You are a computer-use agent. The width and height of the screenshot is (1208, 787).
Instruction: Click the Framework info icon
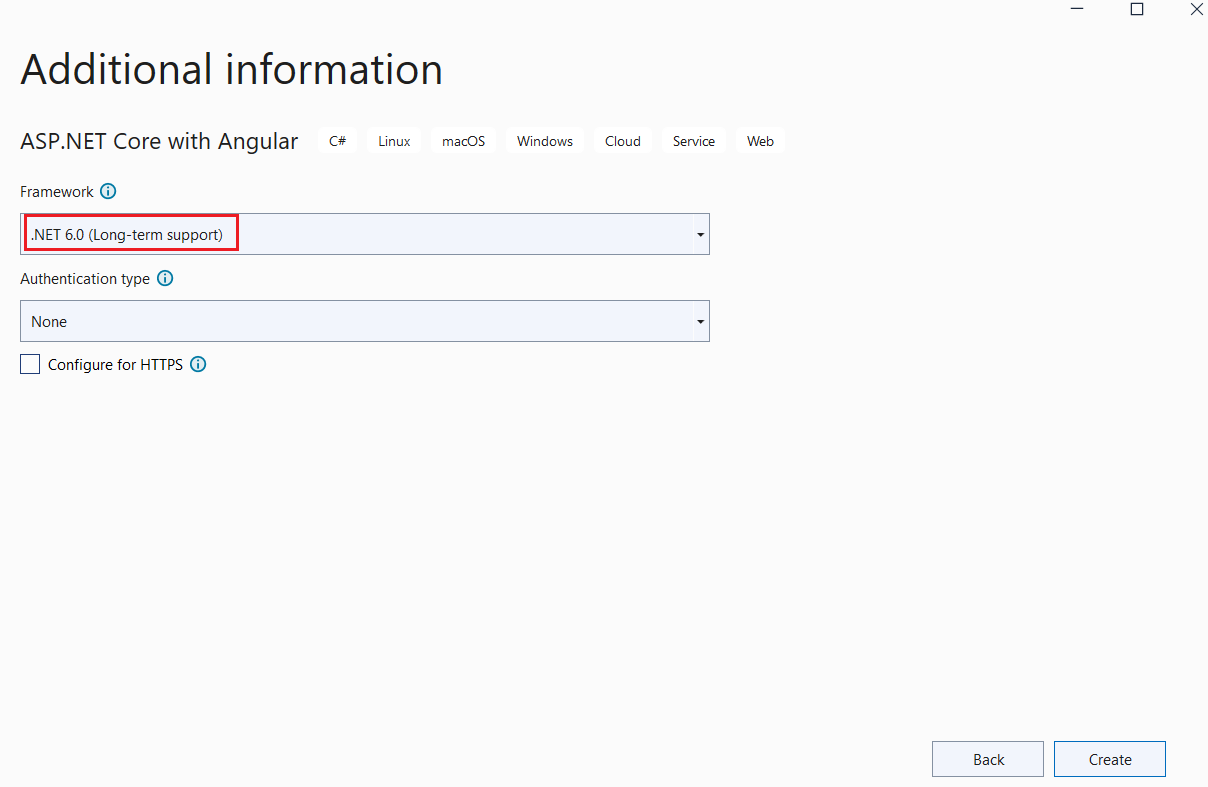pos(108,191)
